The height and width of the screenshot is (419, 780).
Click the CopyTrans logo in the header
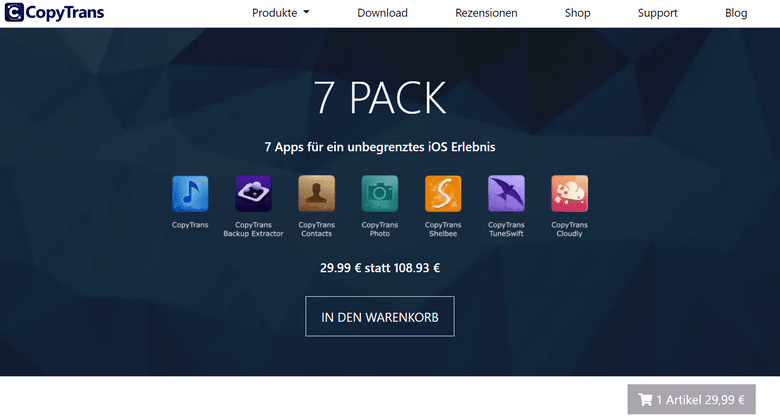(x=55, y=12)
